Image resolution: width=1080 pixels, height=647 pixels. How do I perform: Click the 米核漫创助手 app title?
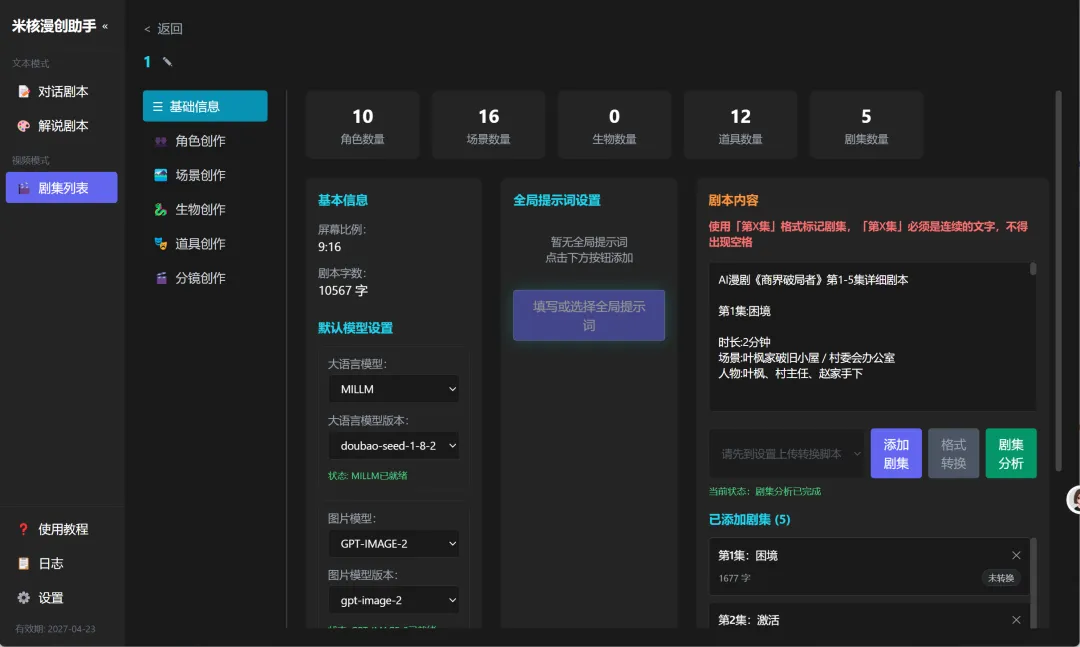coord(54,26)
